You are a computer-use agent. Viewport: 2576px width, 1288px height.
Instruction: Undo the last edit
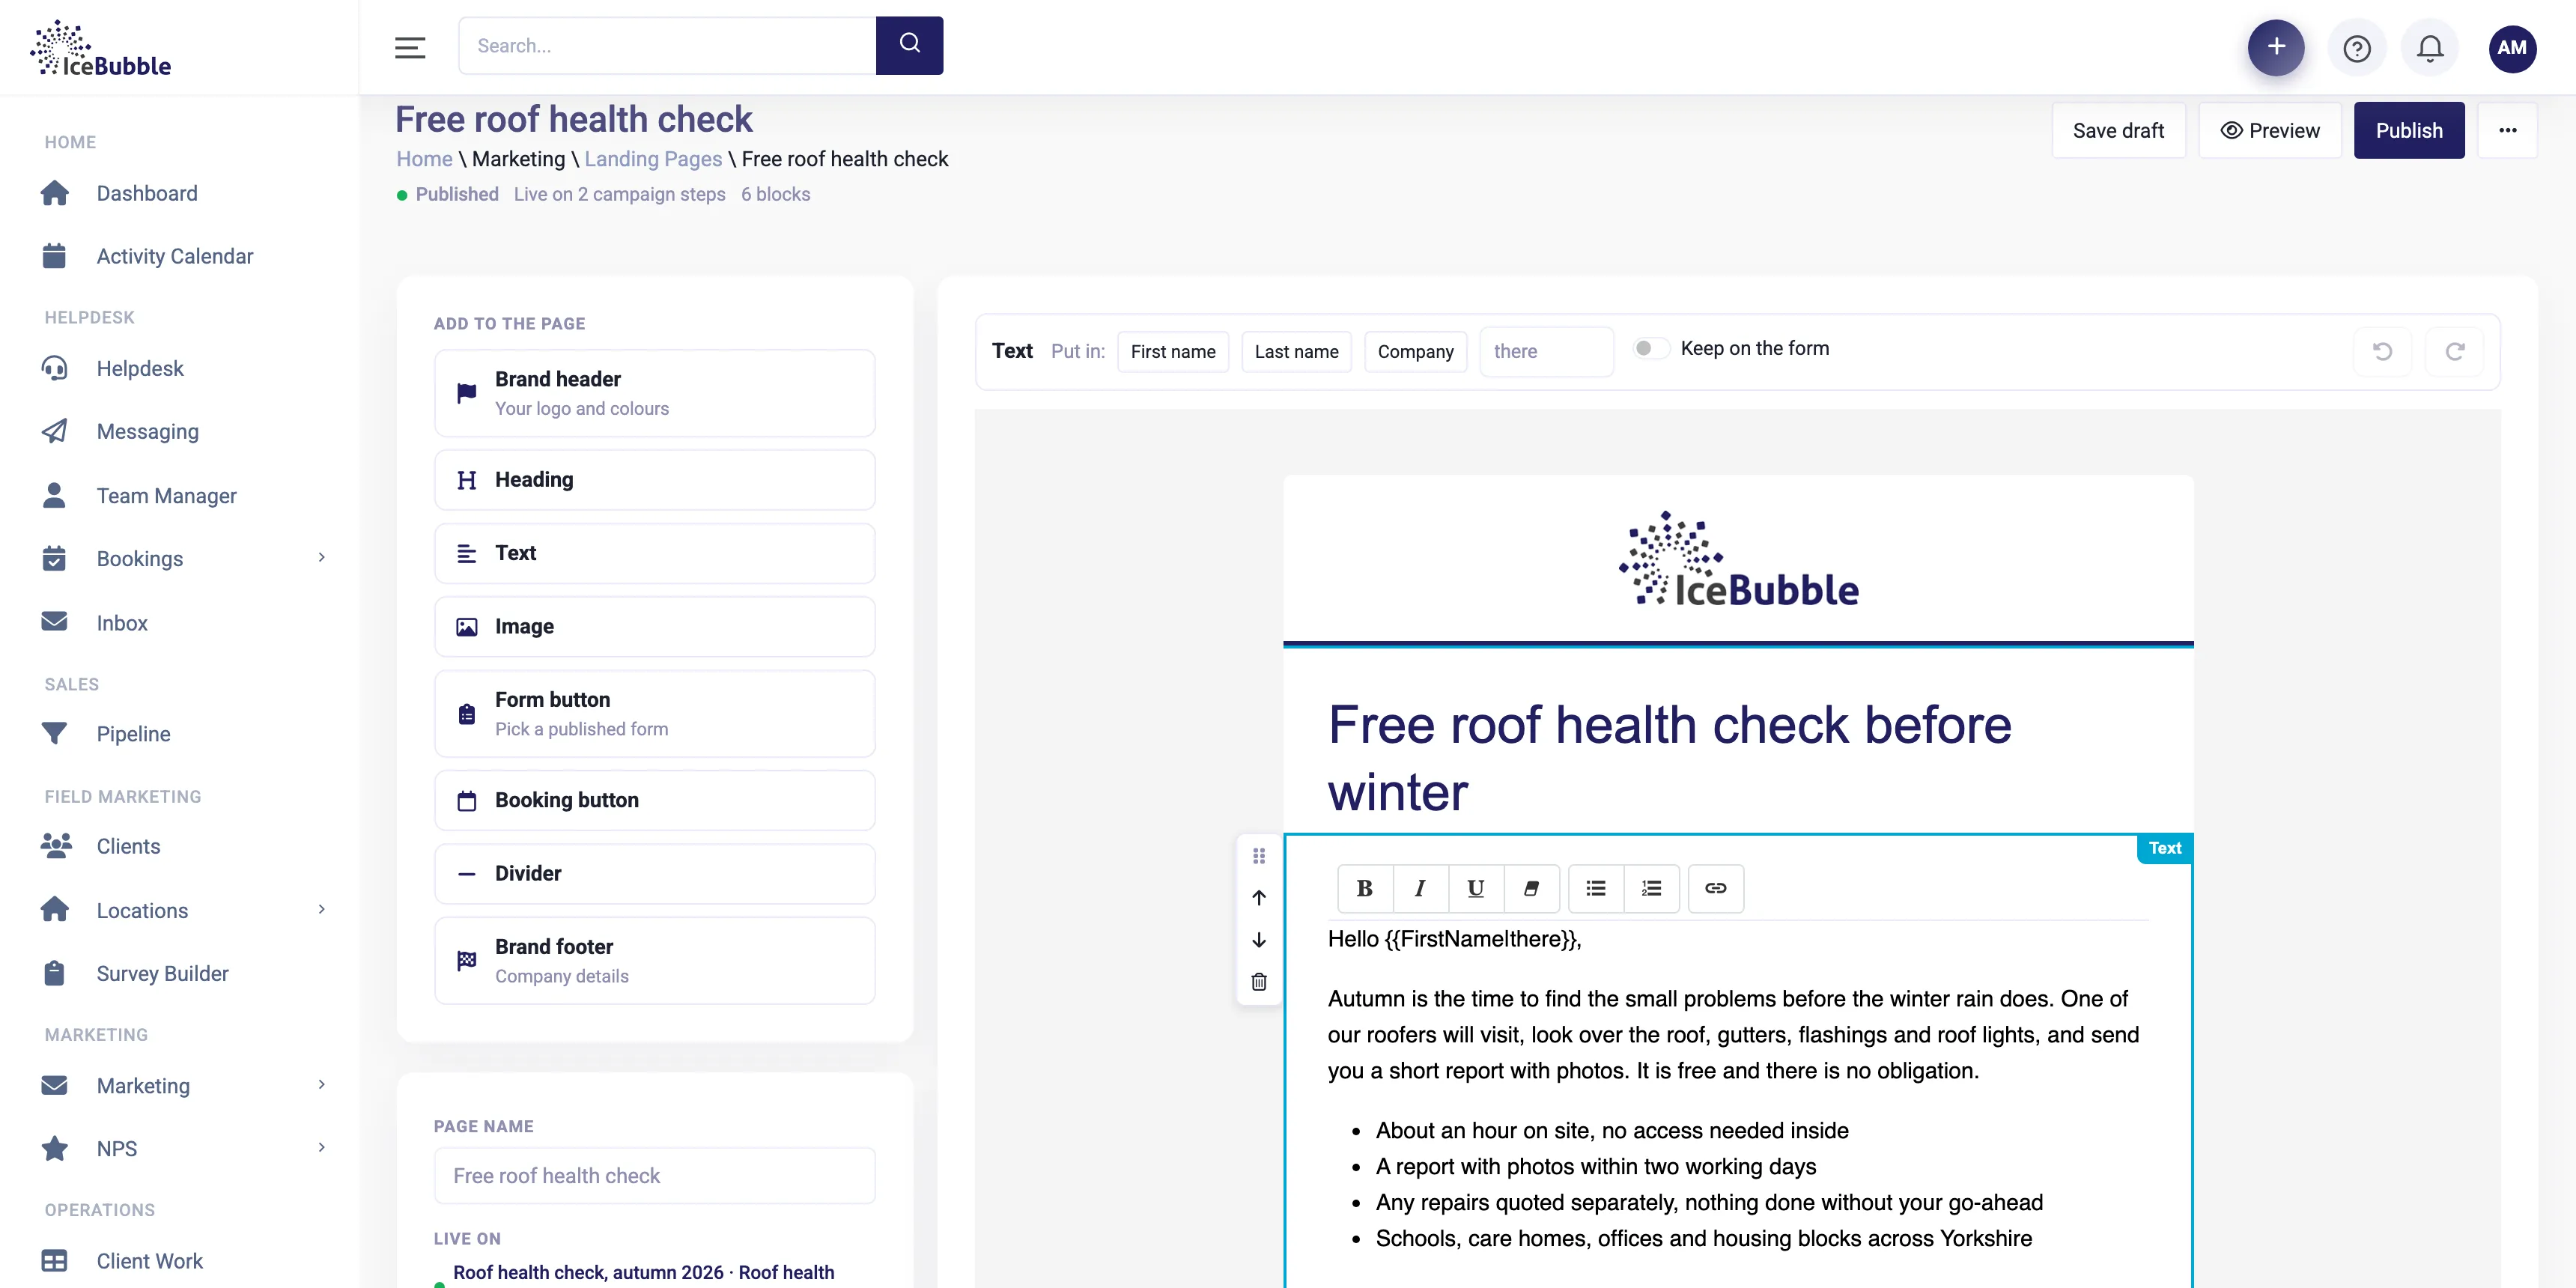2383,351
